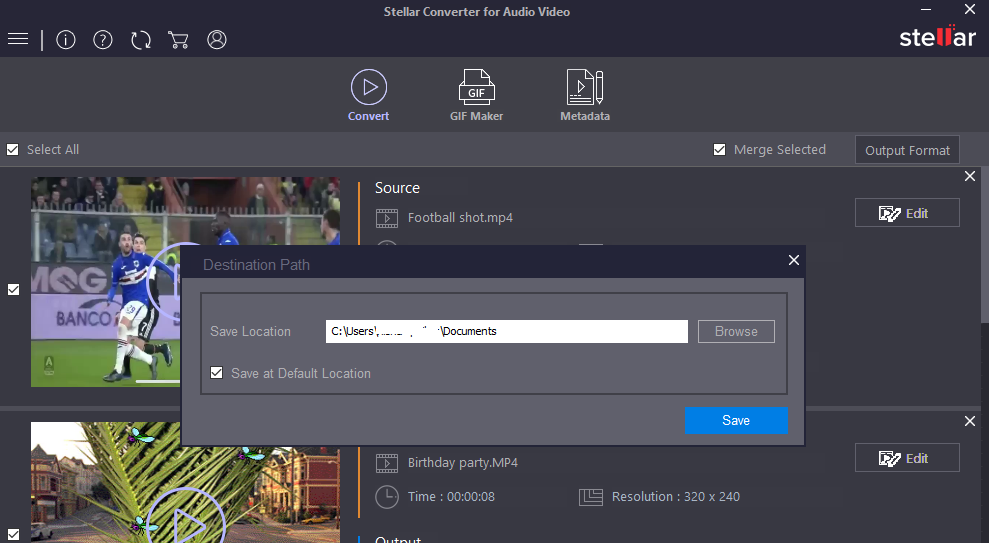Close the Destination Path dialog
This screenshot has height=543, width=989.
click(793, 260)
